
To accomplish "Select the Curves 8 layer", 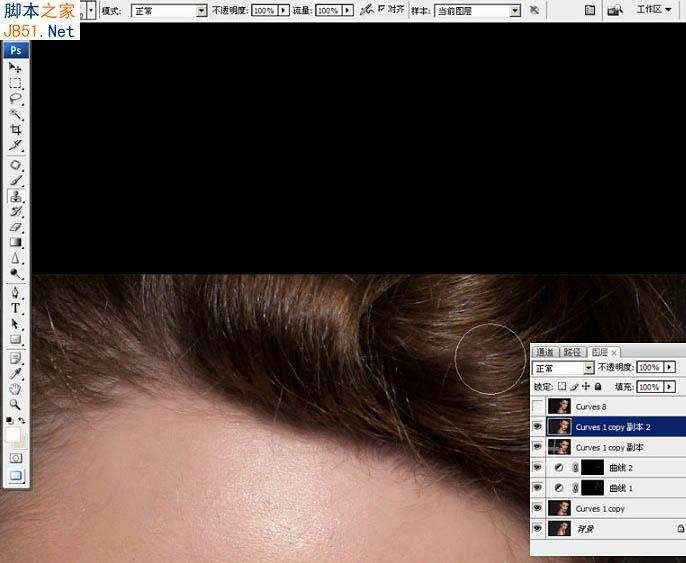I will coord(609,406).
